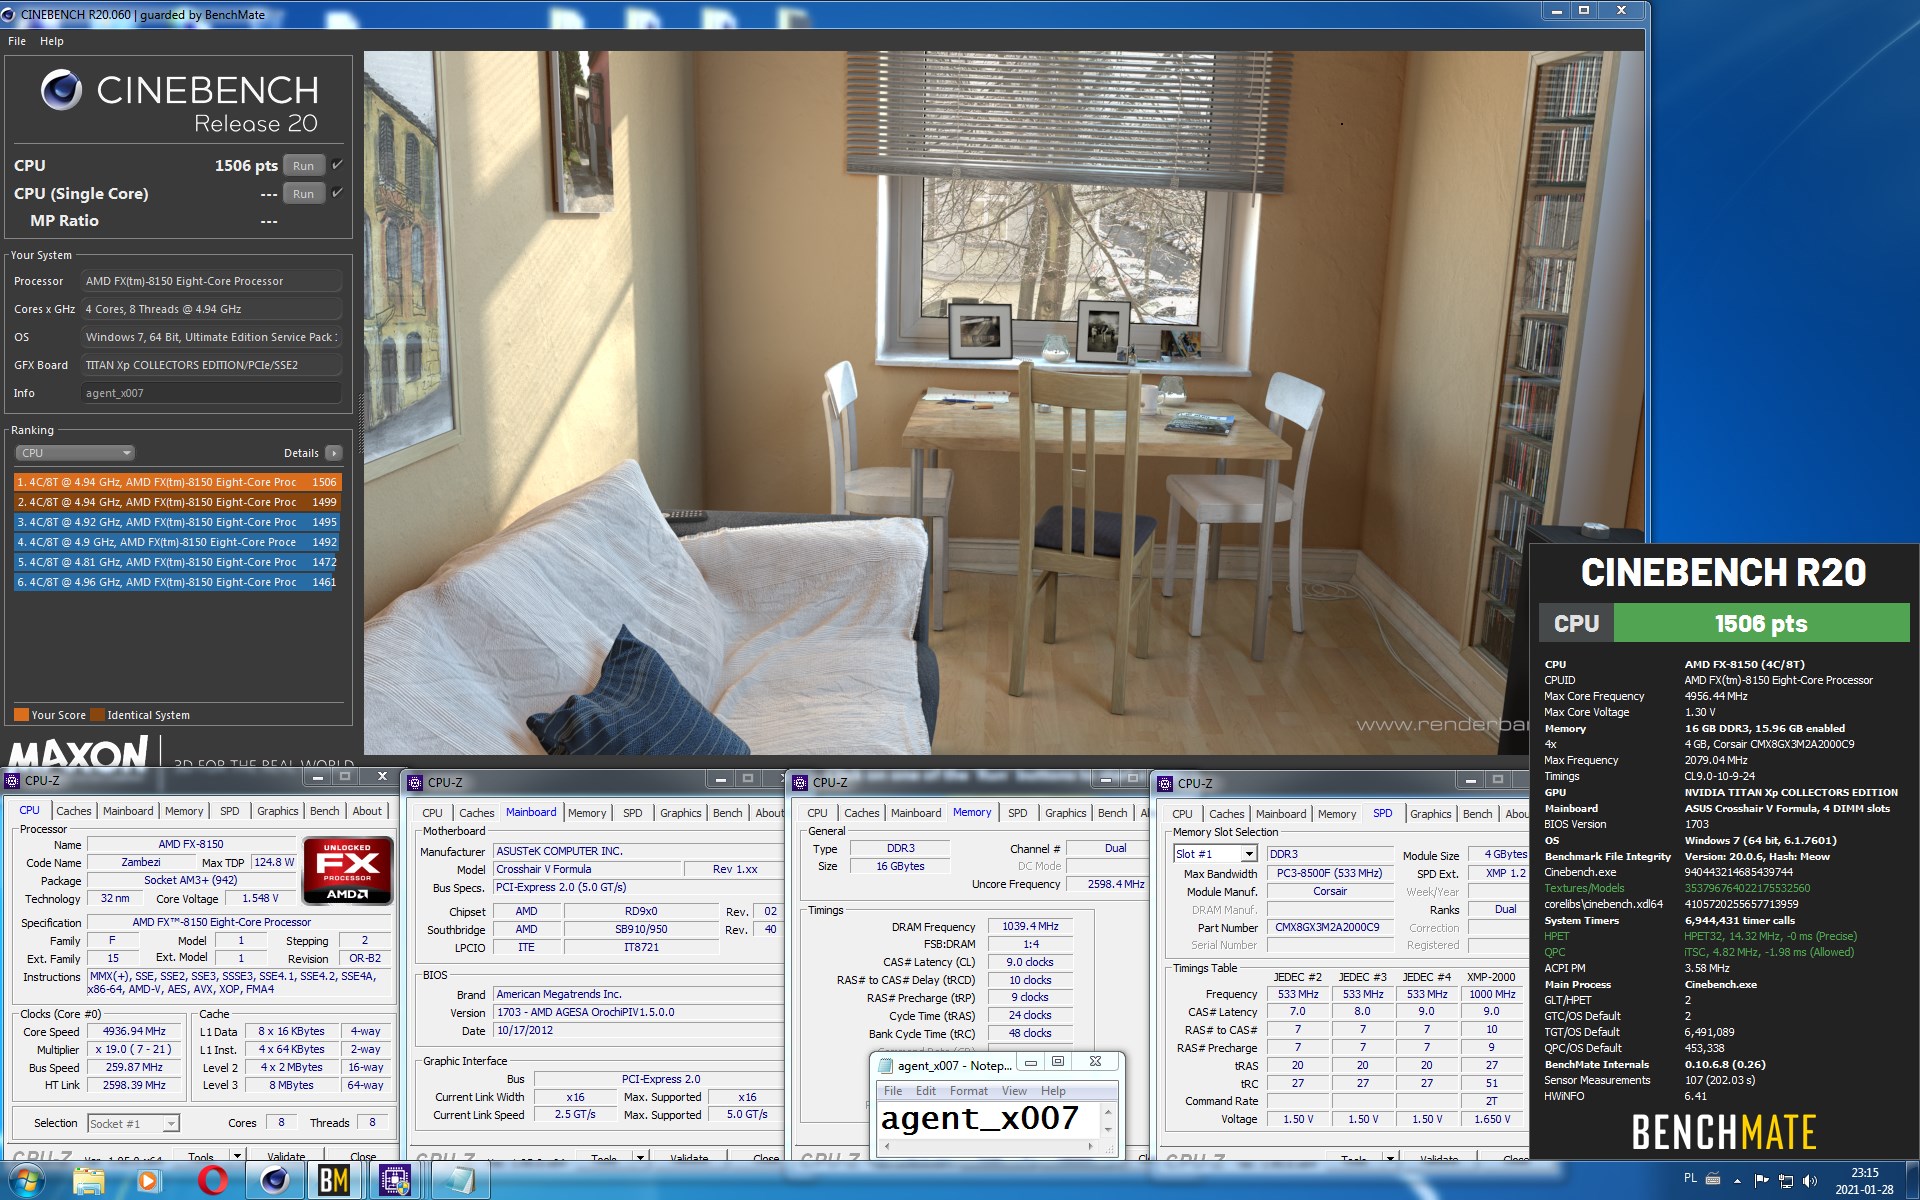Select ranking row scoring 1506
This screenshot has height=1200, width=1920.
coord(177,482)
